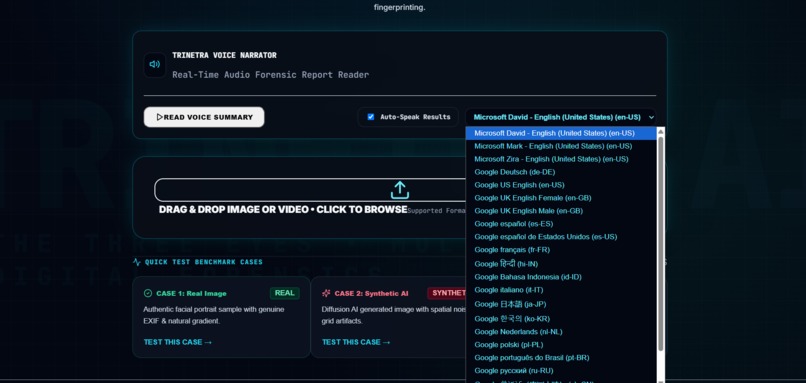Open the voice selection dropdown
The width and height of the screenshot is (806, 383).
click(561, 117)
